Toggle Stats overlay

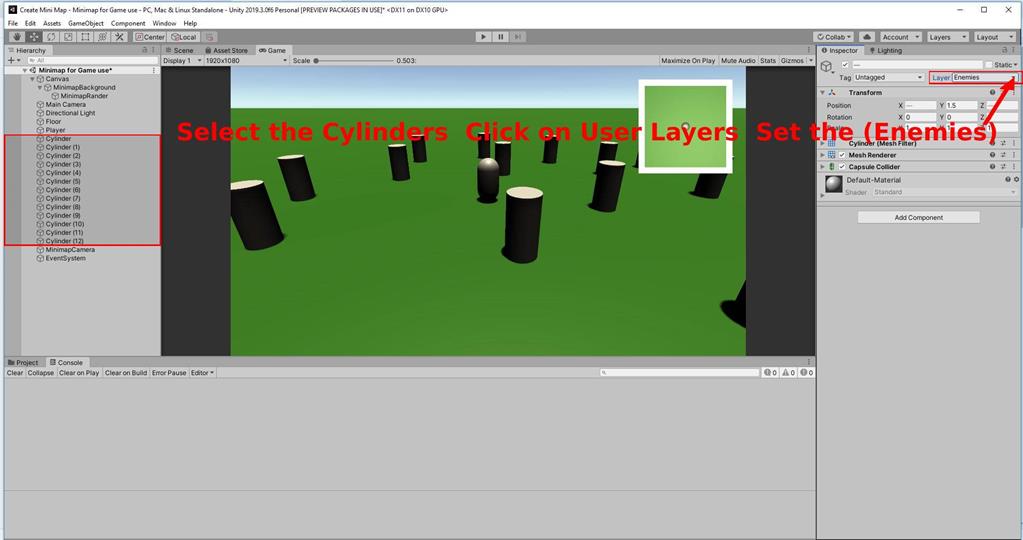(x=768, y=61)
